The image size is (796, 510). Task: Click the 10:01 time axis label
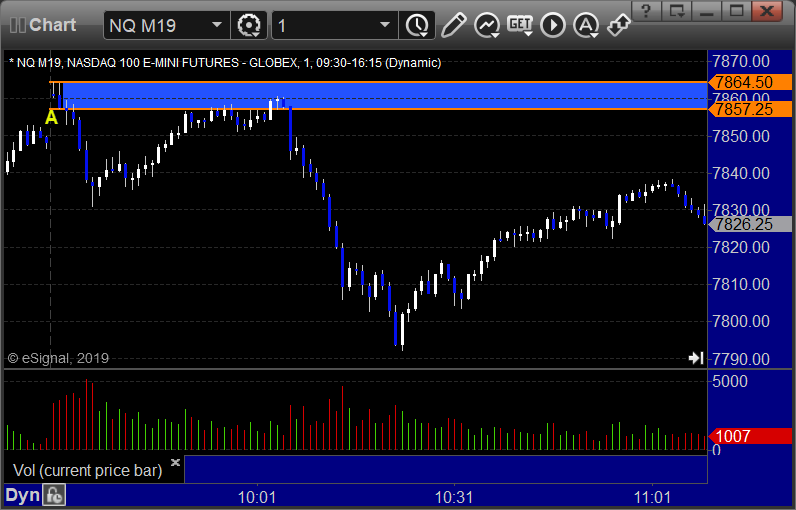click(257, 497)
